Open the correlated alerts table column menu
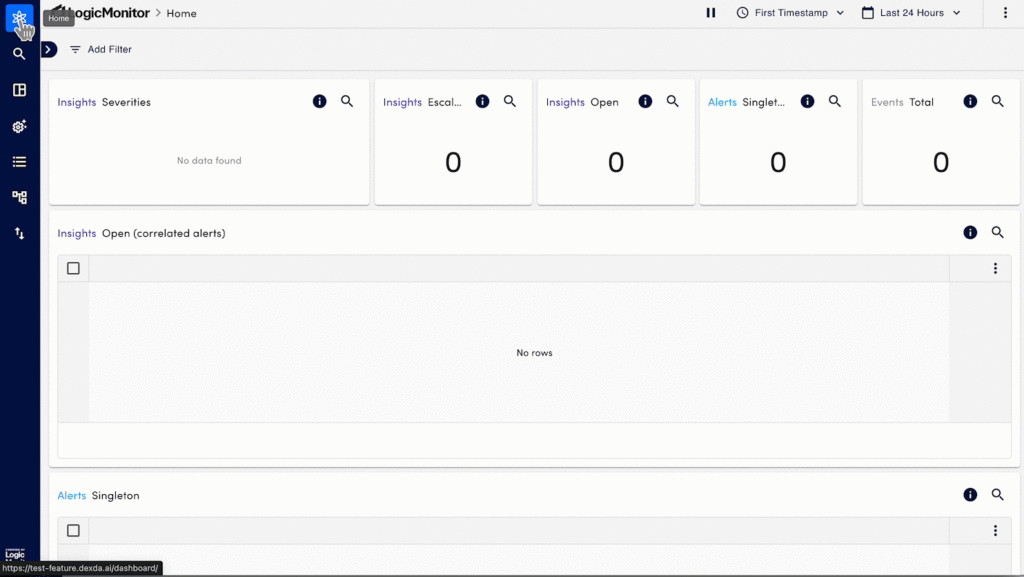1024x577 pixels. pos(994,268)
